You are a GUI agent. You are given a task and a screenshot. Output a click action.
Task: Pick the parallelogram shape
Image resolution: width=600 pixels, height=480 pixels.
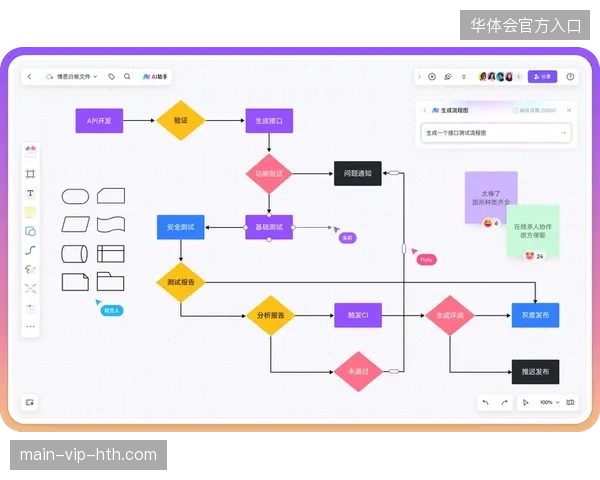pos(76,224)
